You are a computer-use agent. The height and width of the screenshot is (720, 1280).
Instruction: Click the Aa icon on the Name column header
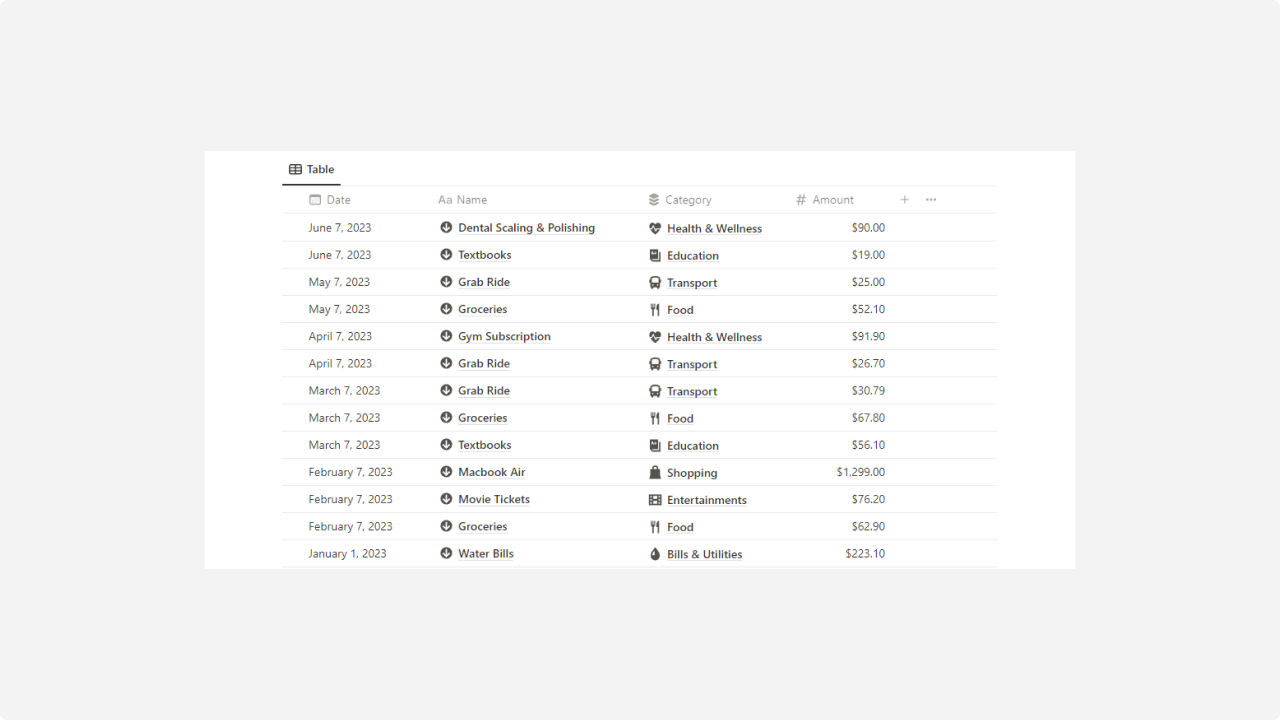click(444, 200)
